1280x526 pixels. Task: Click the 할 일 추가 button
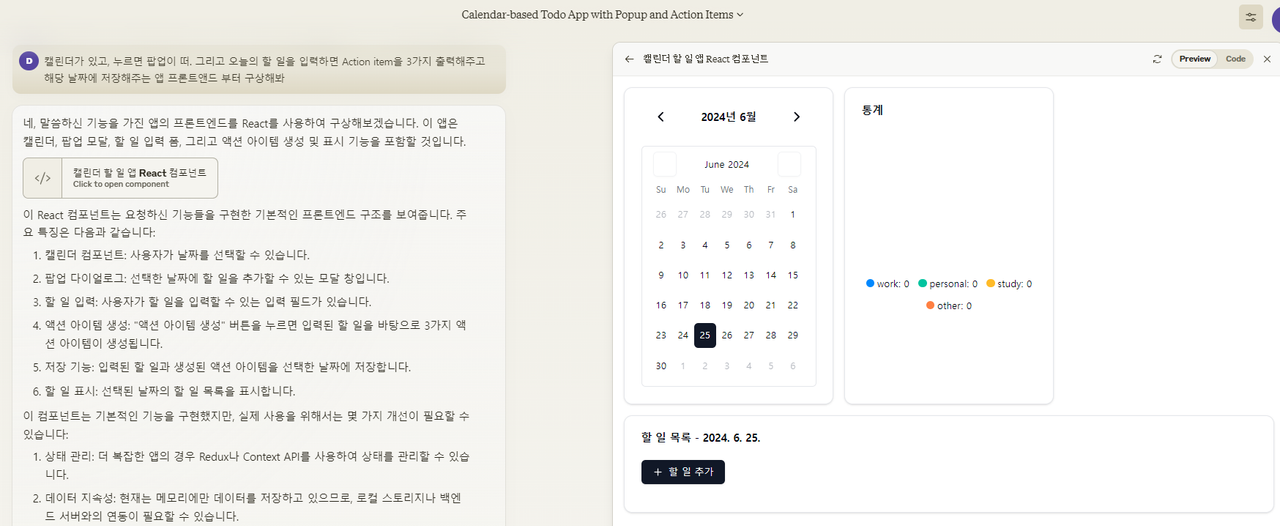pyautogui.click(x=683, y=472)
